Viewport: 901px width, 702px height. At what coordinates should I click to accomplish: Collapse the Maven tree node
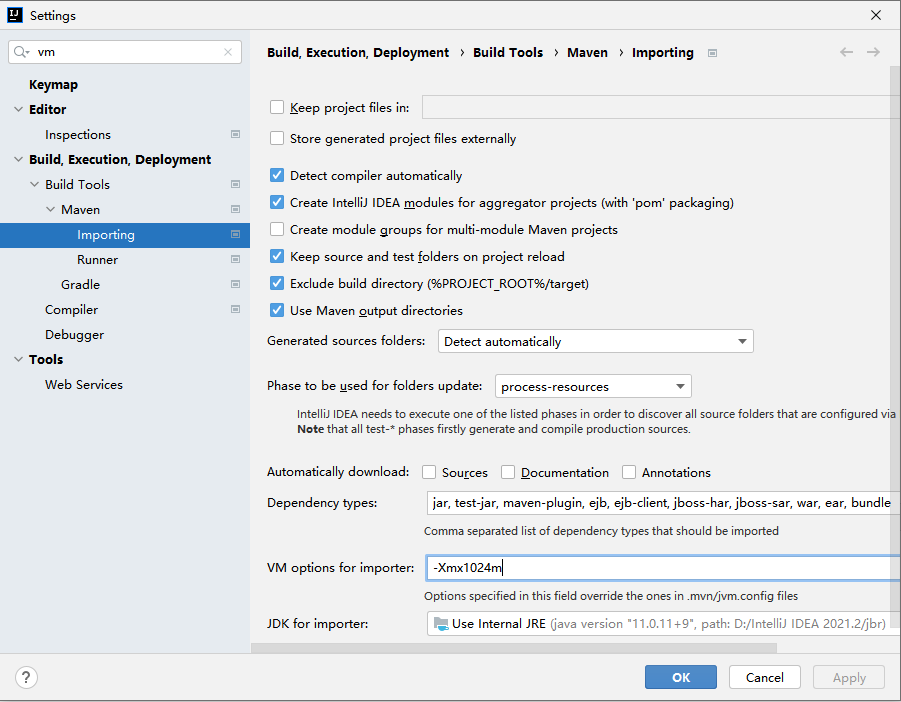(x=51, y=210)
